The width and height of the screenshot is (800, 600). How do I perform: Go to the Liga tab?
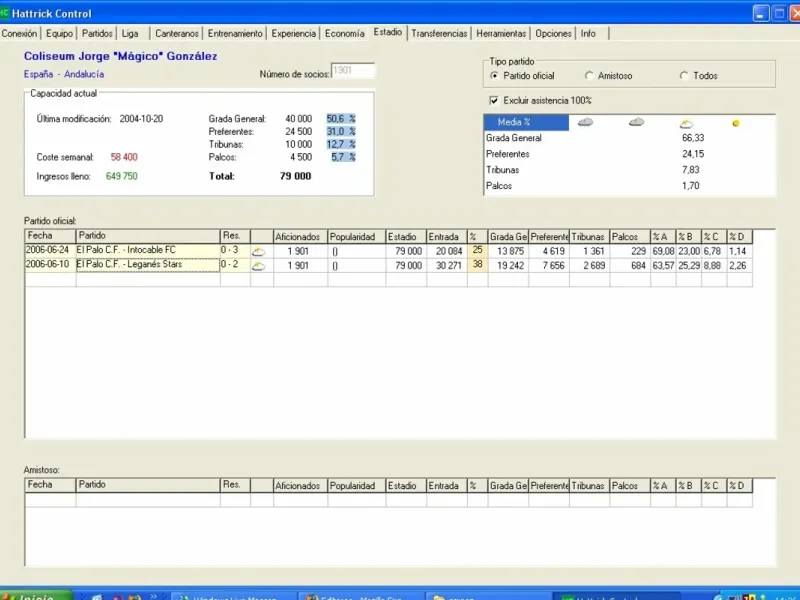click(130, 34)
